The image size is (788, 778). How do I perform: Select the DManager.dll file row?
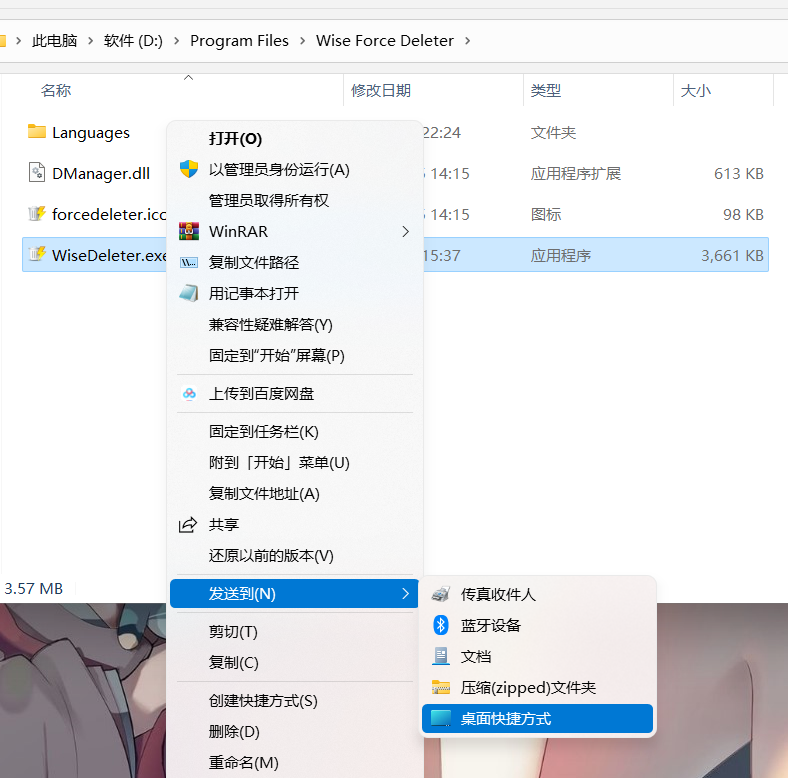click(x=100, y=173)
